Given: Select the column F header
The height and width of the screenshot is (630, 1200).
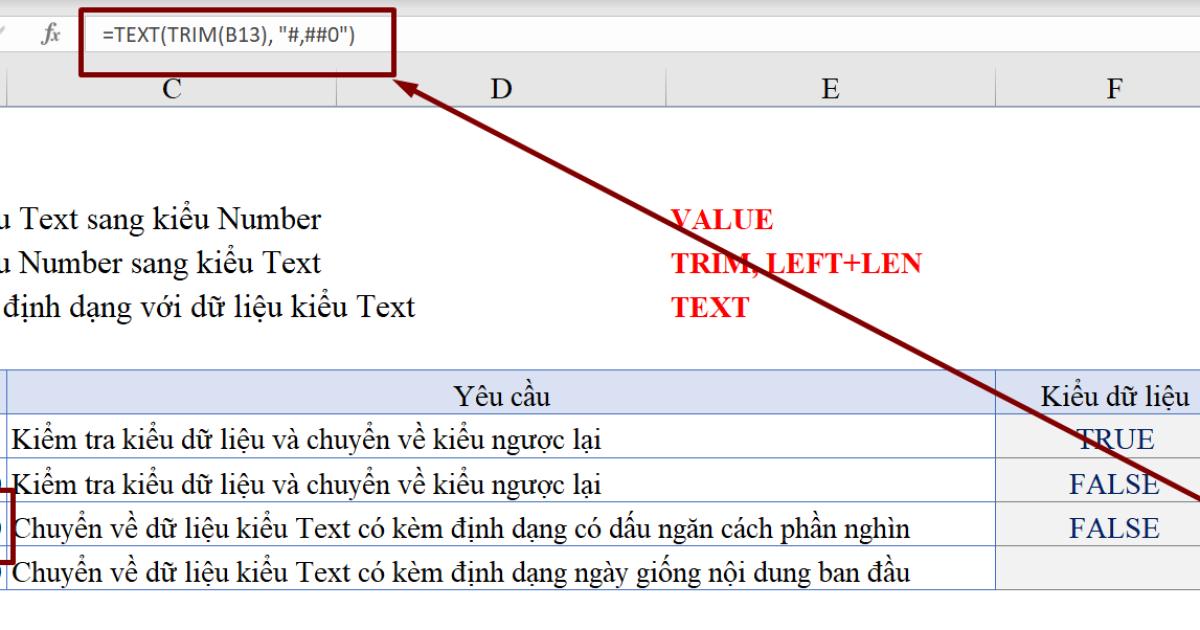Looking at the screenshot, I should pyautogui.click(x=1114, y=89).
